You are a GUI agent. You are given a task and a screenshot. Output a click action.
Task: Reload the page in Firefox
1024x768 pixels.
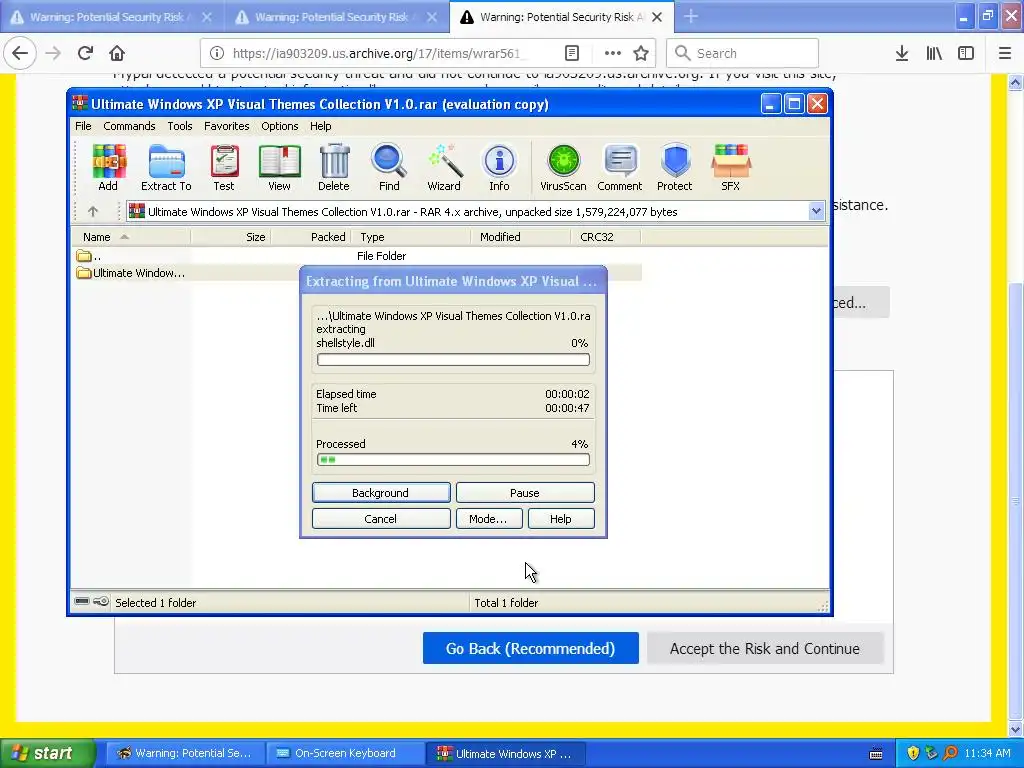coord(85,54)
